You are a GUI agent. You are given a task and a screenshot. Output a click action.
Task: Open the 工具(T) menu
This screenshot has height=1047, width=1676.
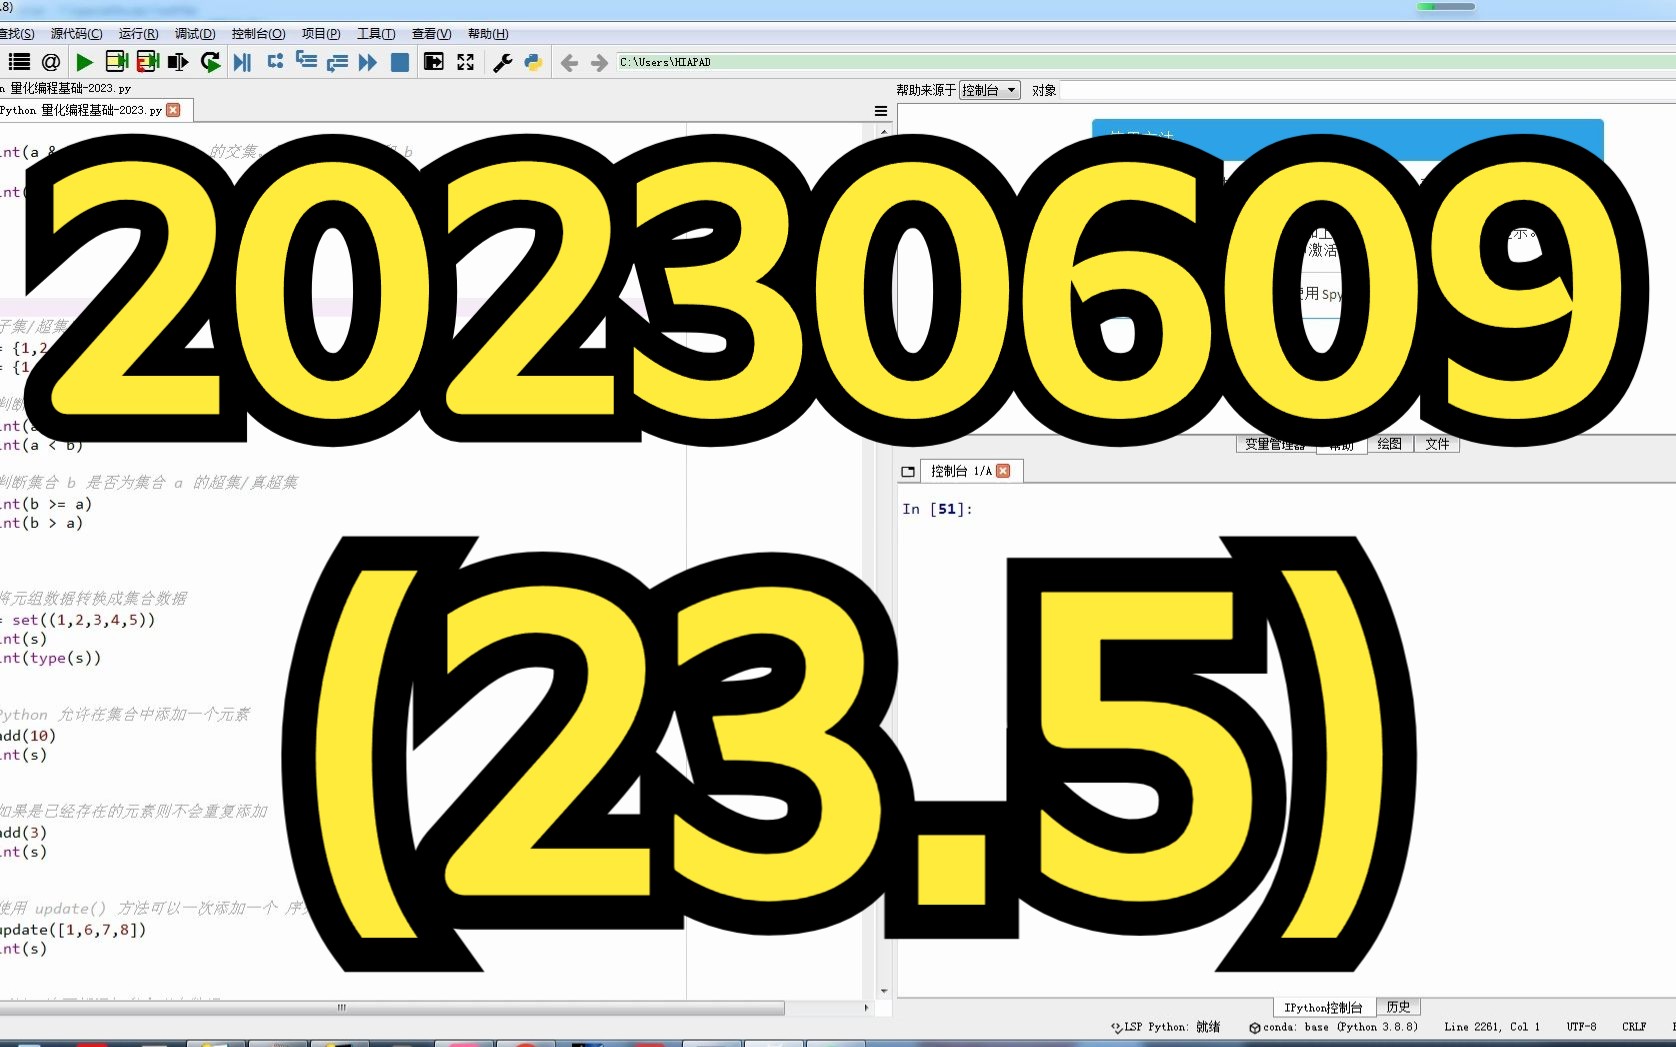pyautogui.click(x=376, y=34)
